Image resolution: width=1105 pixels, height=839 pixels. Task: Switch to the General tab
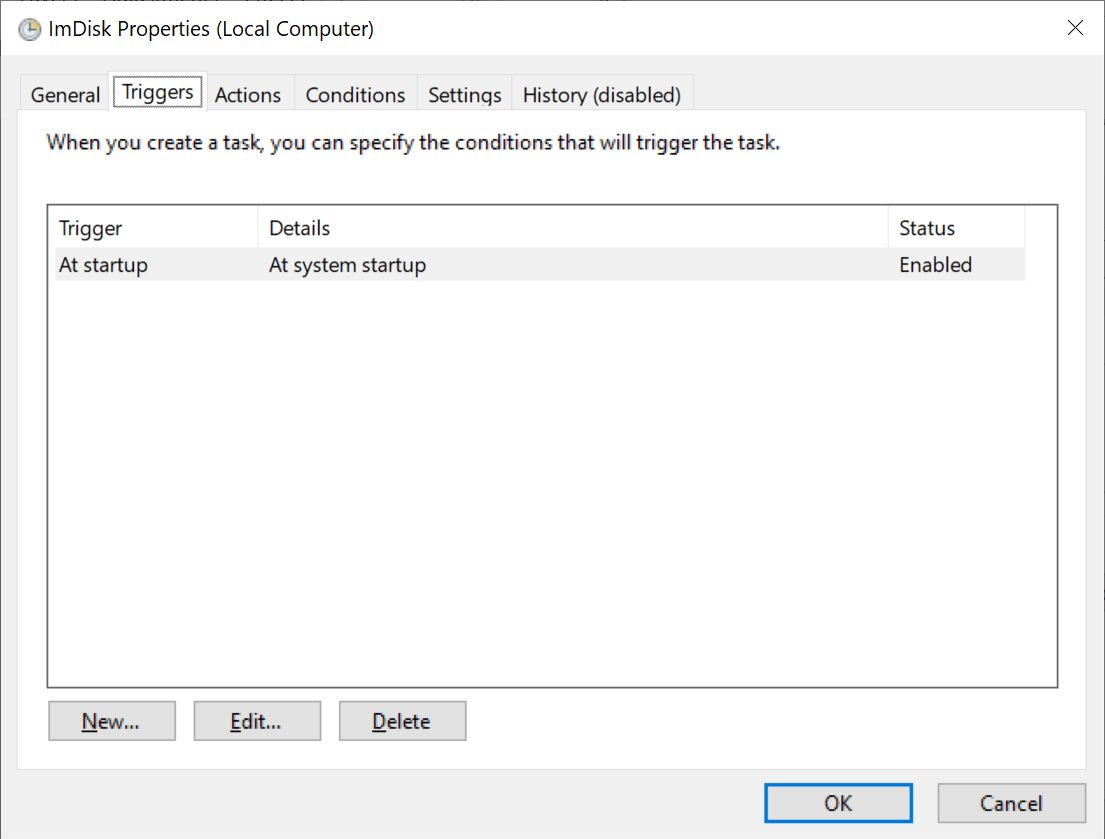65,94
